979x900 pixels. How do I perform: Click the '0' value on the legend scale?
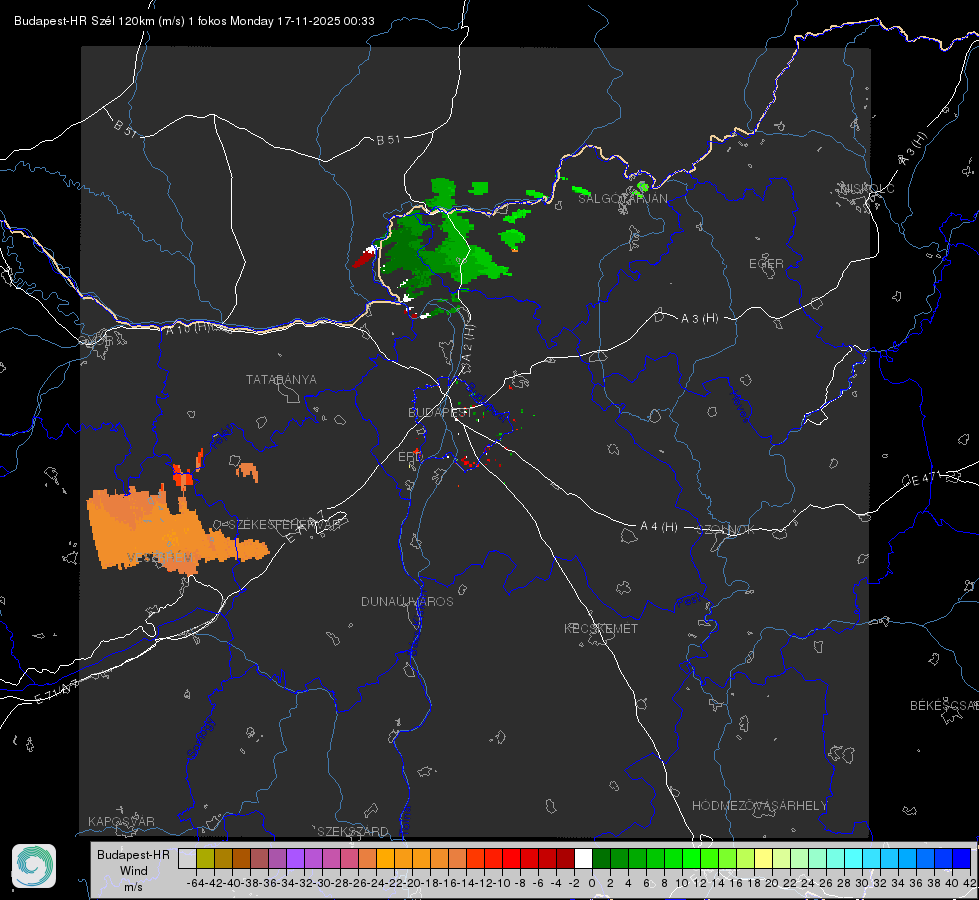tap(592, 883)
